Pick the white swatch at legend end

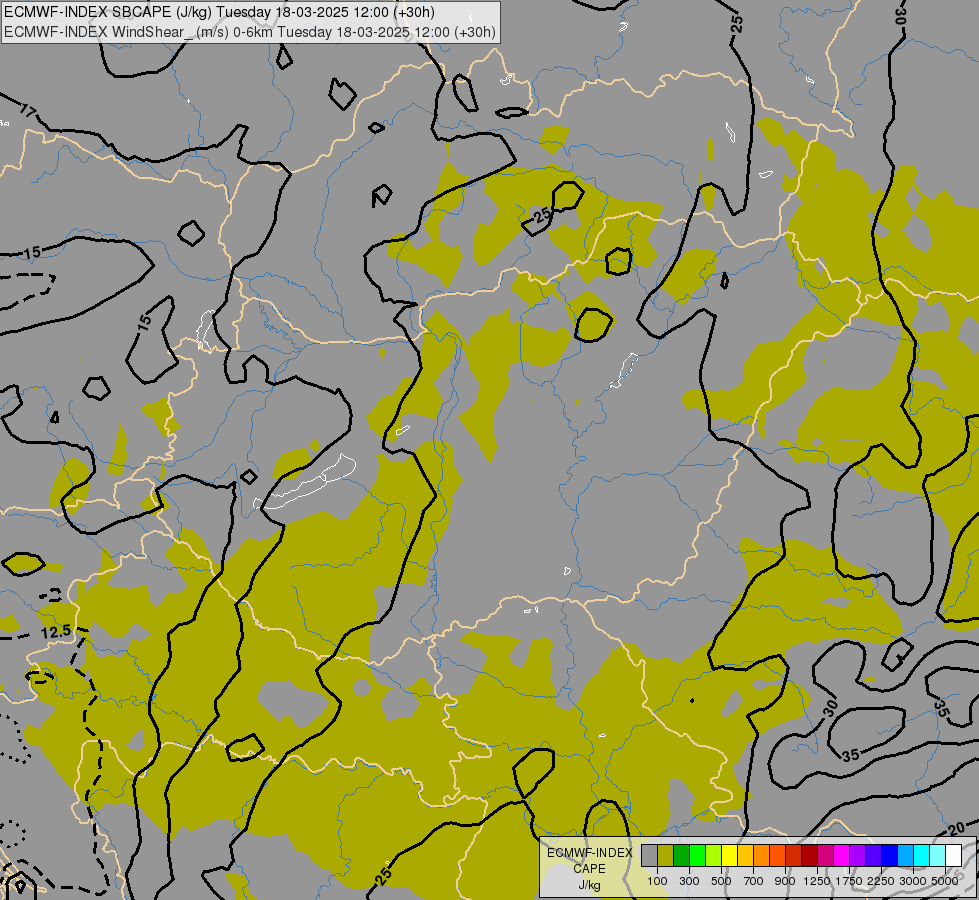click(953, 855)
